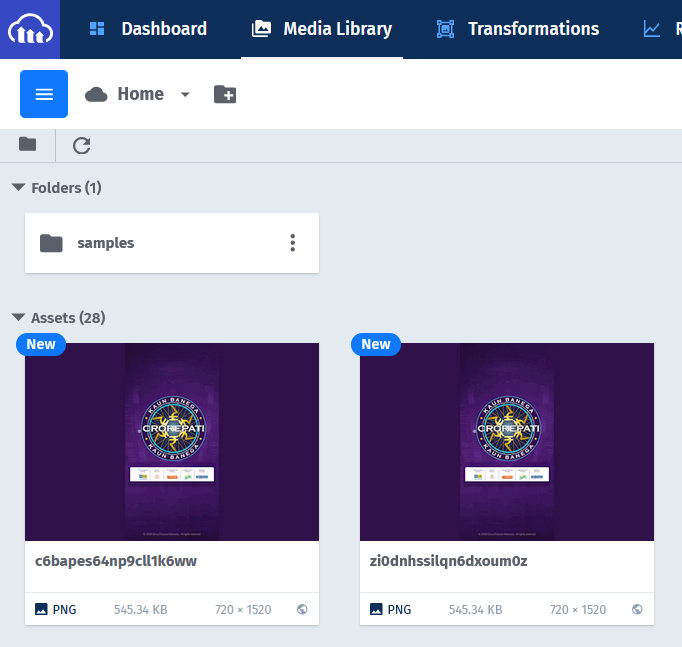The height and width of the screenshot is (647, 682).
Task: Open the Transformations tab
Action: pos(518,29)
